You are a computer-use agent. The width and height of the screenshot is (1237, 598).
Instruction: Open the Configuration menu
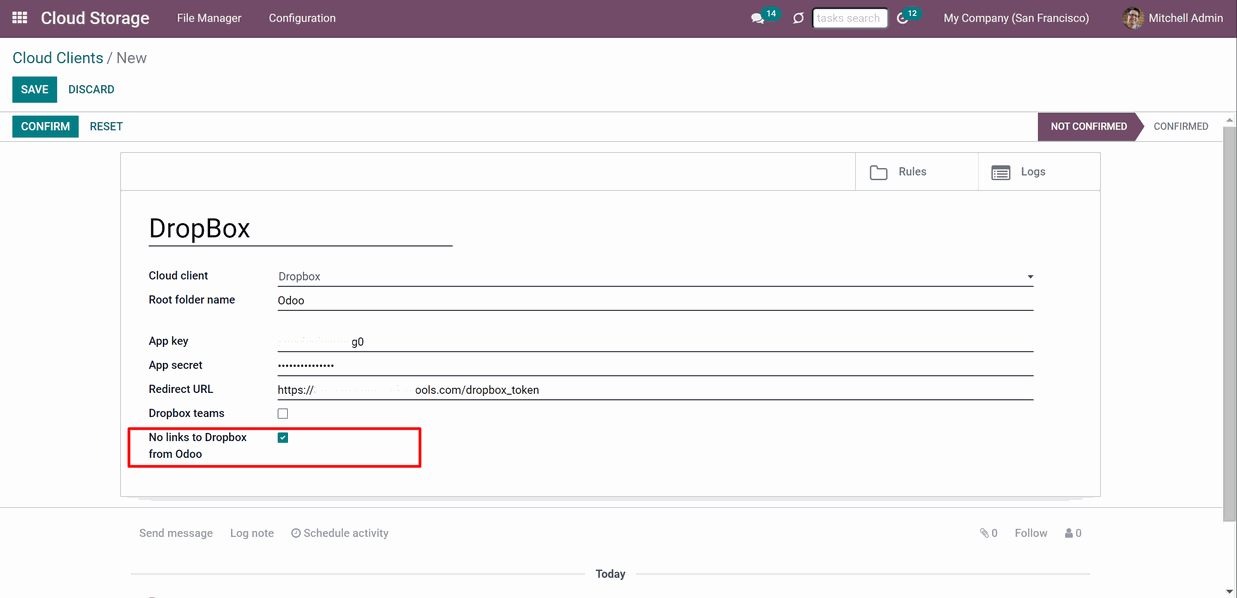tap(302, 18)
